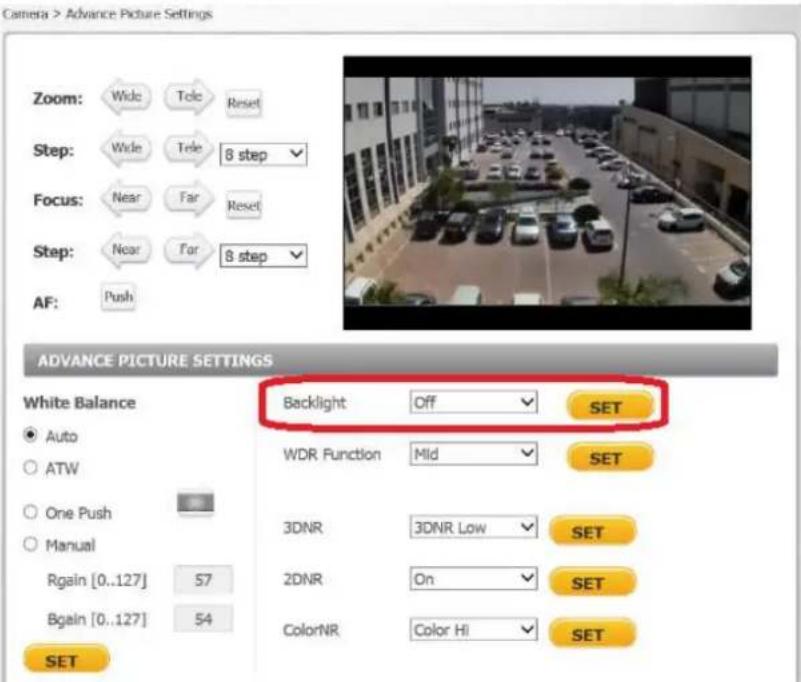This screenshot has width=801, height=682.
Task: Click the Zoom Tele arrow button
Action: (x=189, y=96)
